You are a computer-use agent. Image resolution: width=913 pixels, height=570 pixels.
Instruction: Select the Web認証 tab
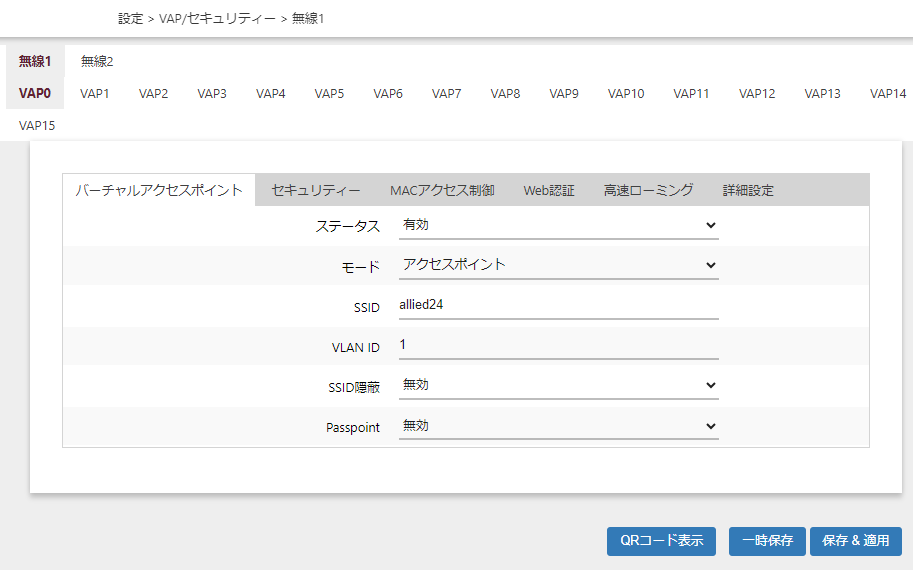click(x=549, y=190)
